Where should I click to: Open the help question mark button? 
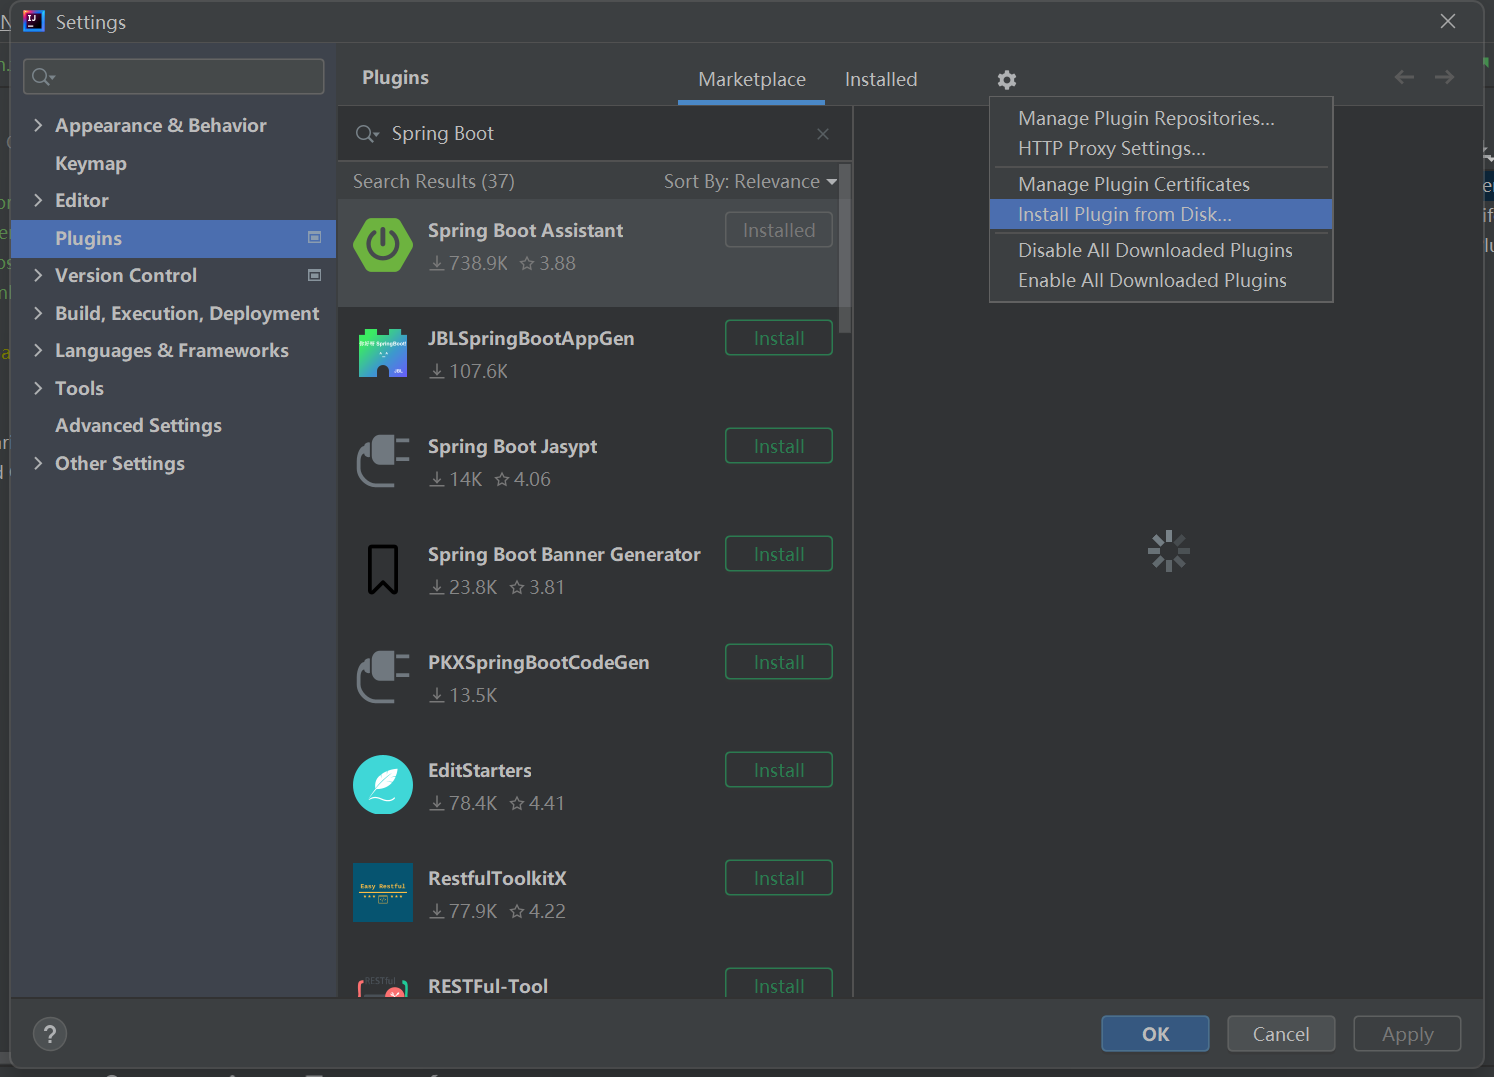[x=50, y=1034]
